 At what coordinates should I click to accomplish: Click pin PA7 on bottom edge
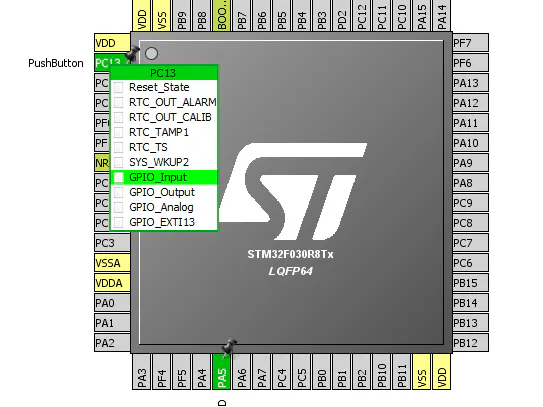[x=262, y=372]
